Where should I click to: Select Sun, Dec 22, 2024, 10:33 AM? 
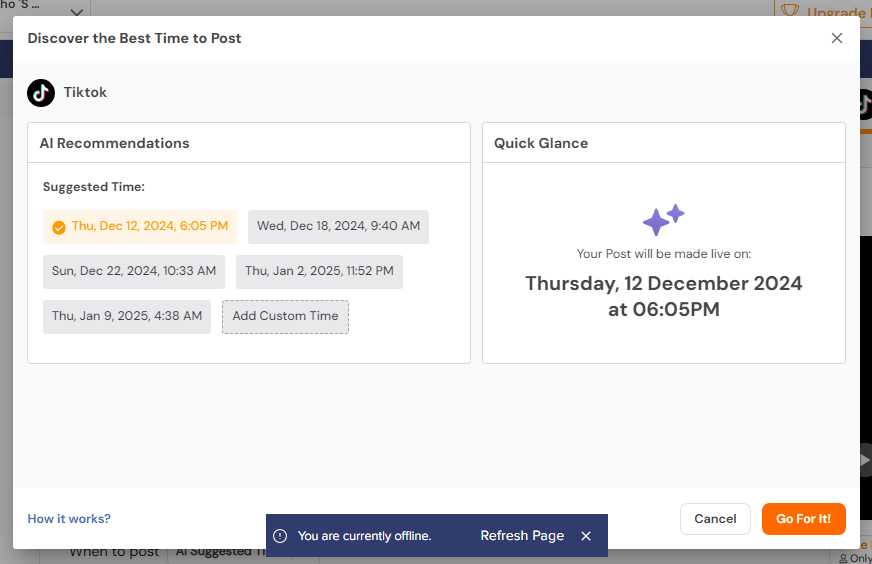[133, 271]
